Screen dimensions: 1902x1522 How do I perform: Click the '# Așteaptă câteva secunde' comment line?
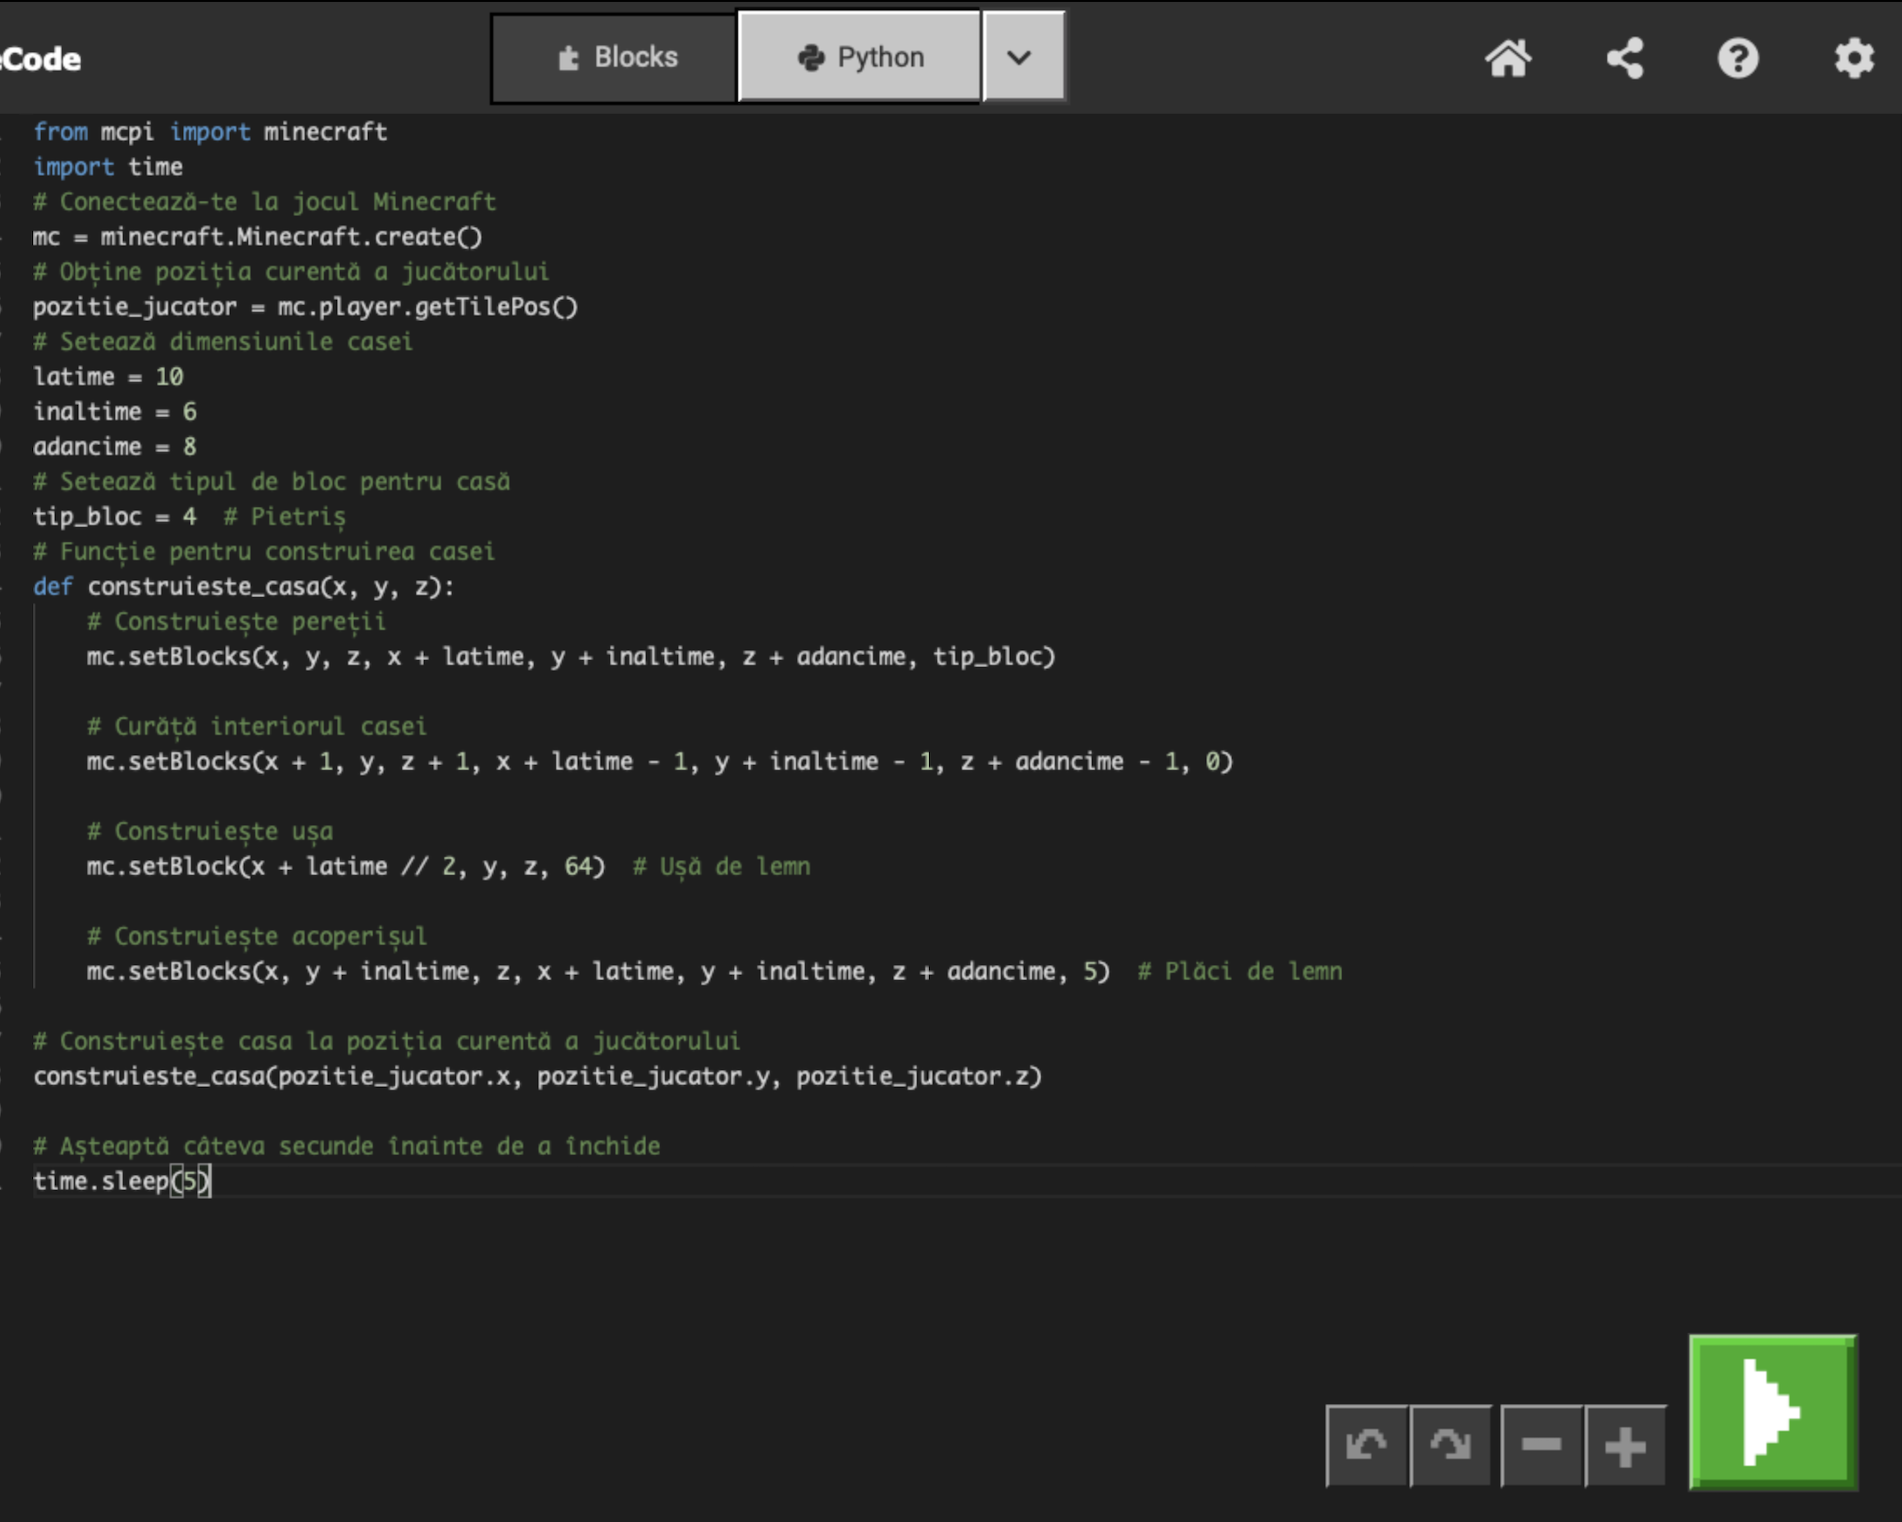coord(347,1147)
